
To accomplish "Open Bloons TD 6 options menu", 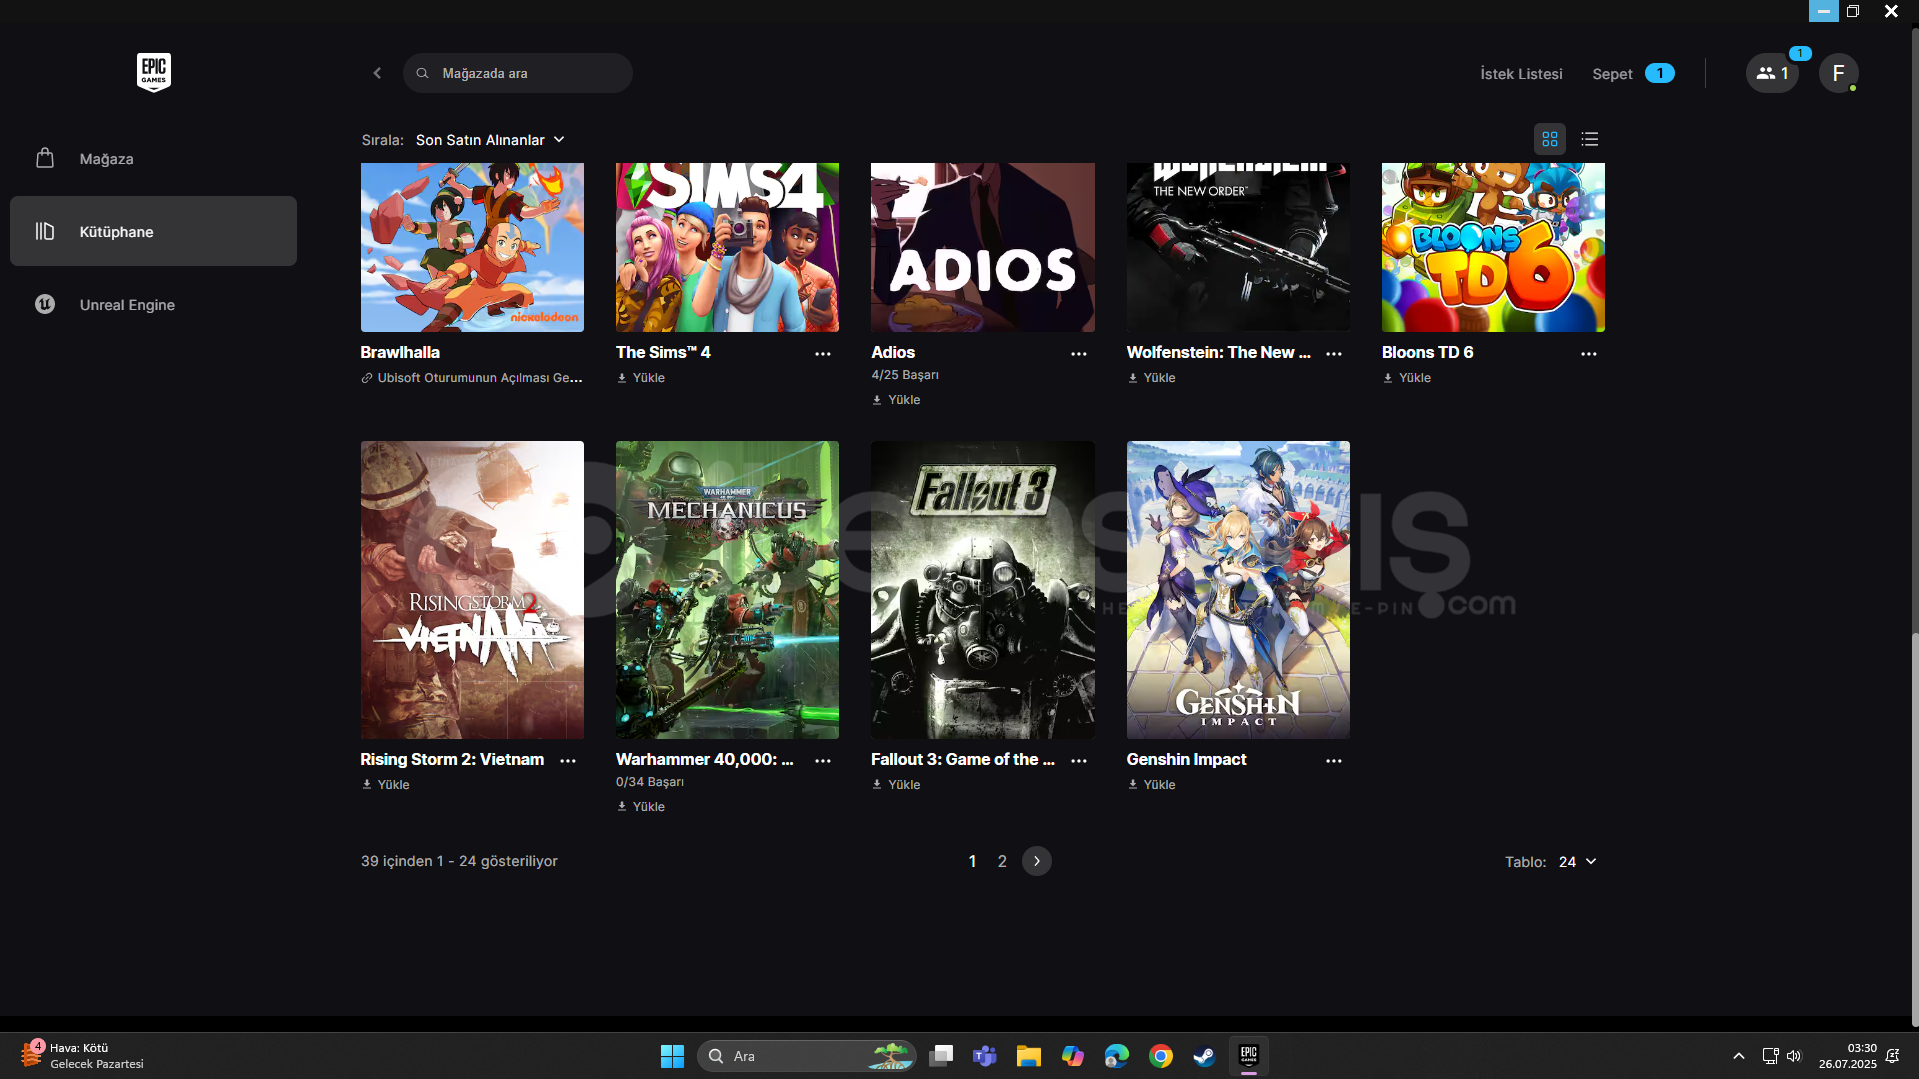I will (x=1589, y=354).
